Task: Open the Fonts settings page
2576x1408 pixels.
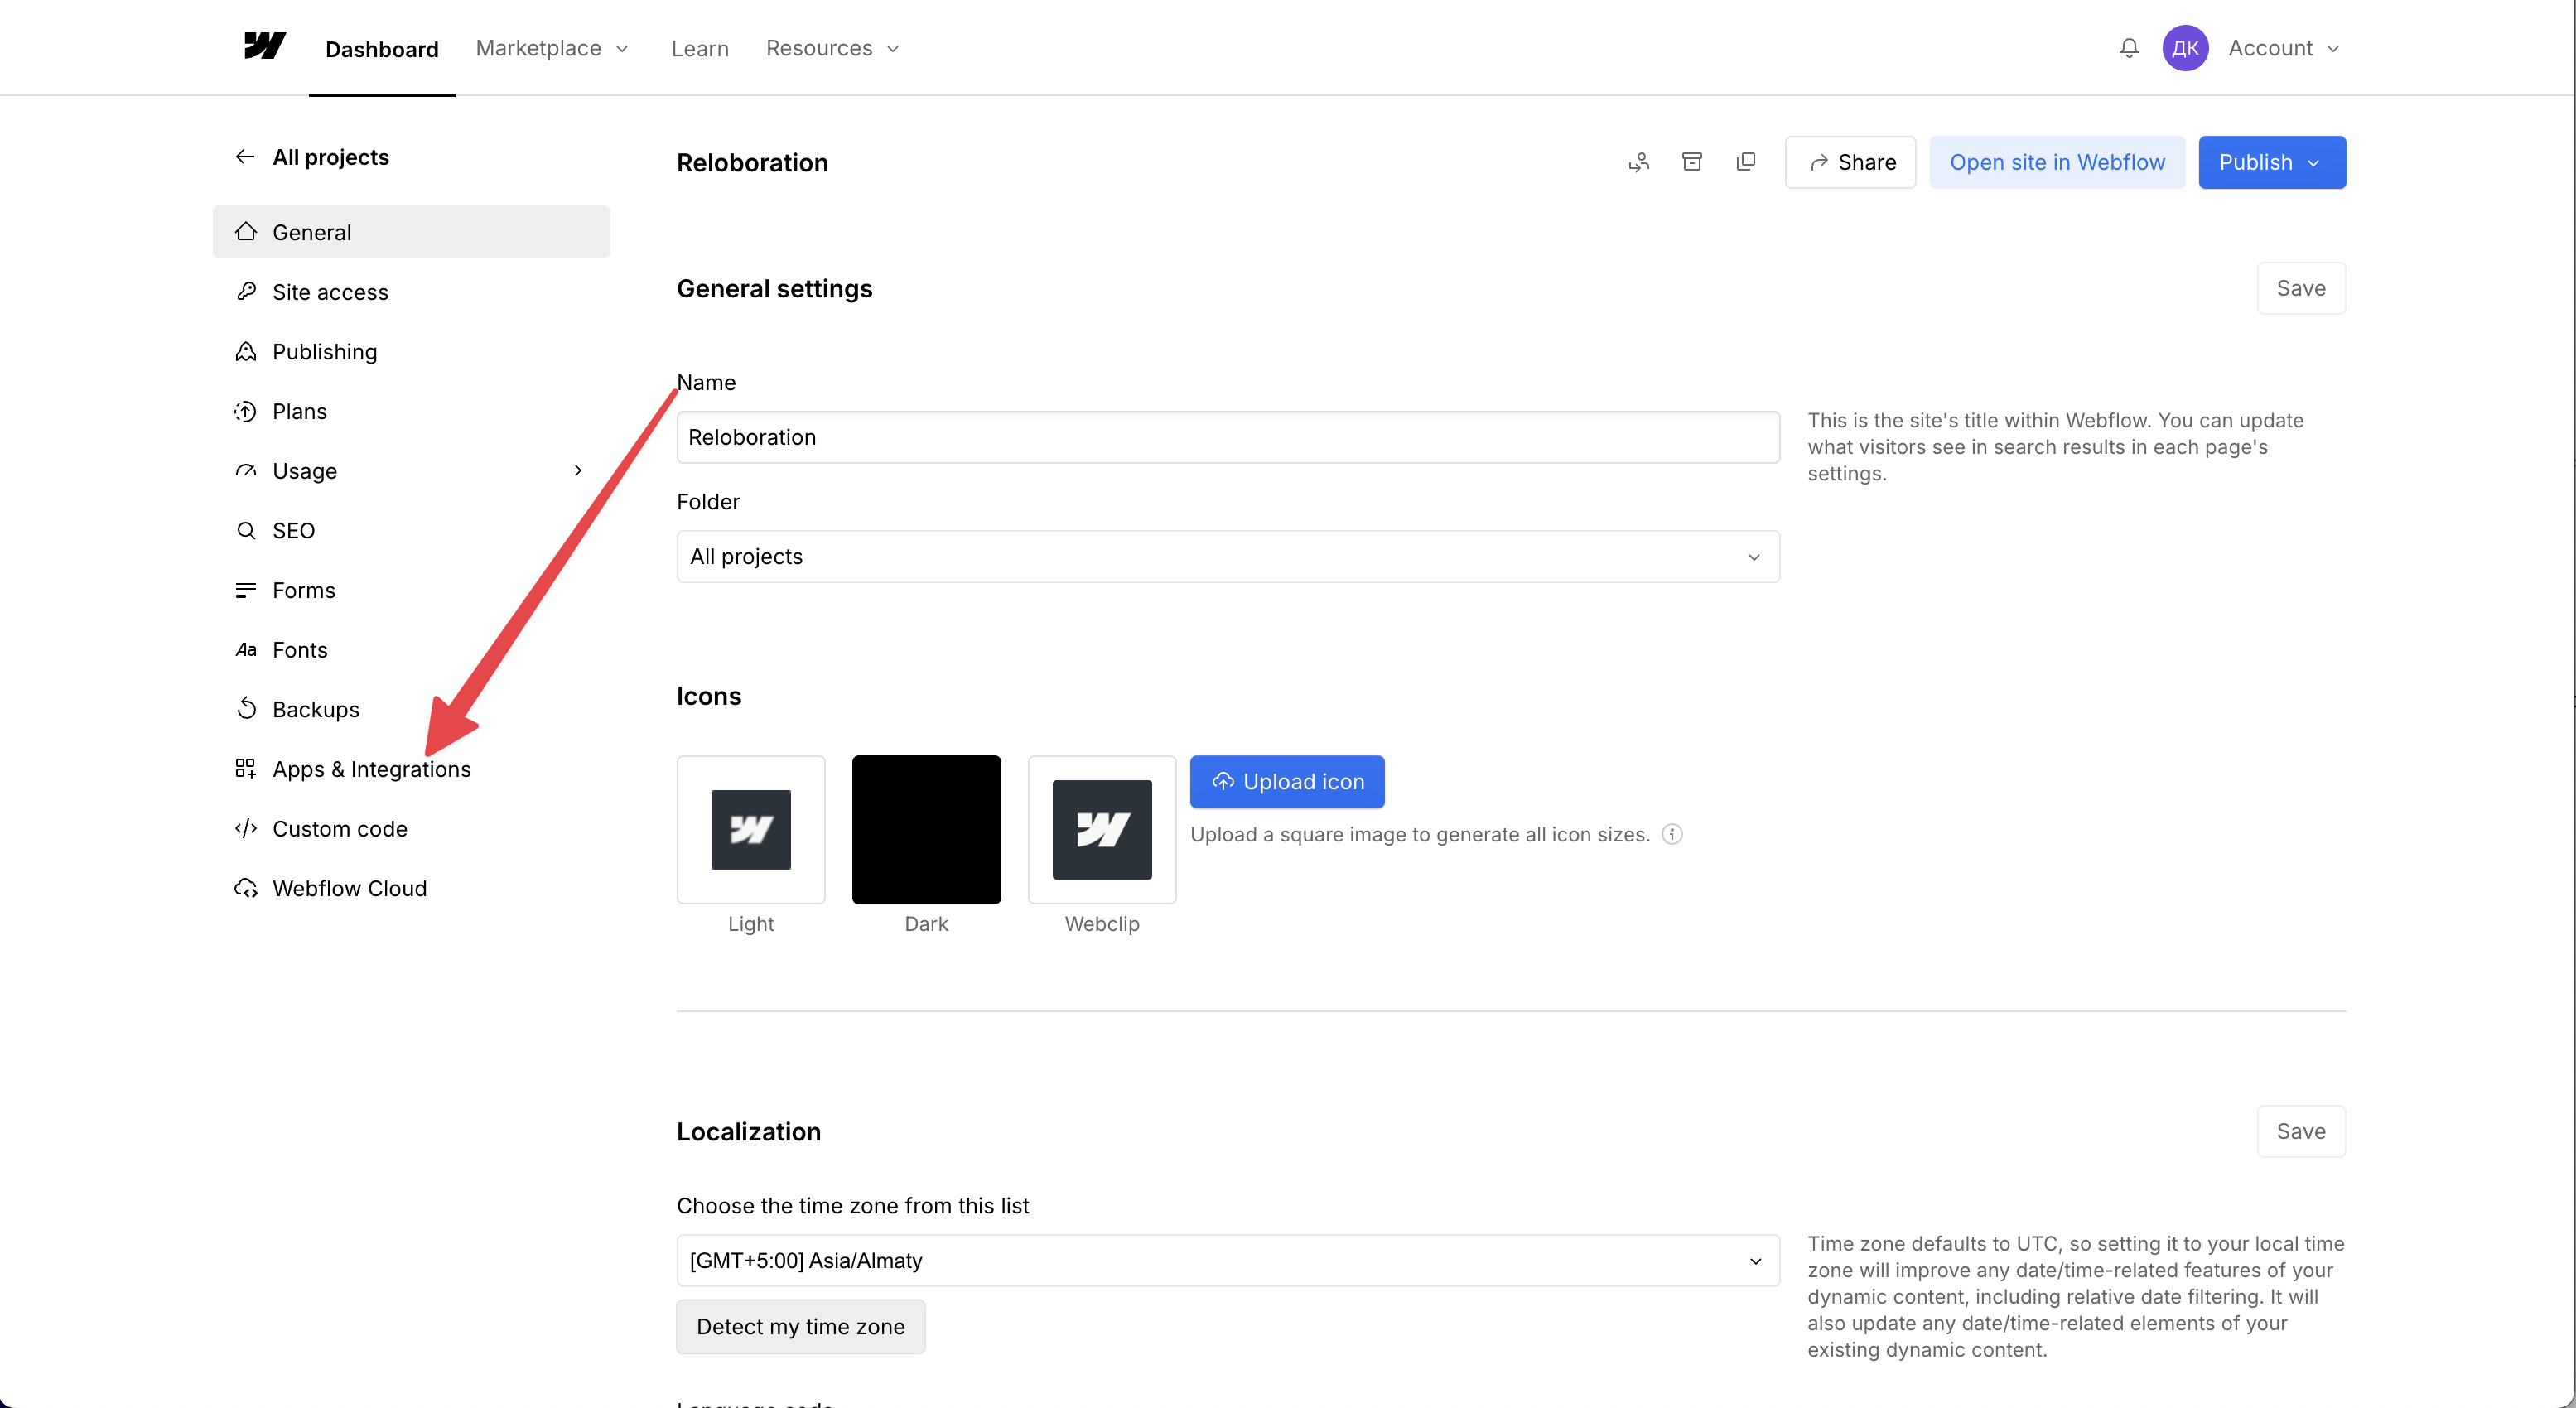Action: (x=411, y=649)
